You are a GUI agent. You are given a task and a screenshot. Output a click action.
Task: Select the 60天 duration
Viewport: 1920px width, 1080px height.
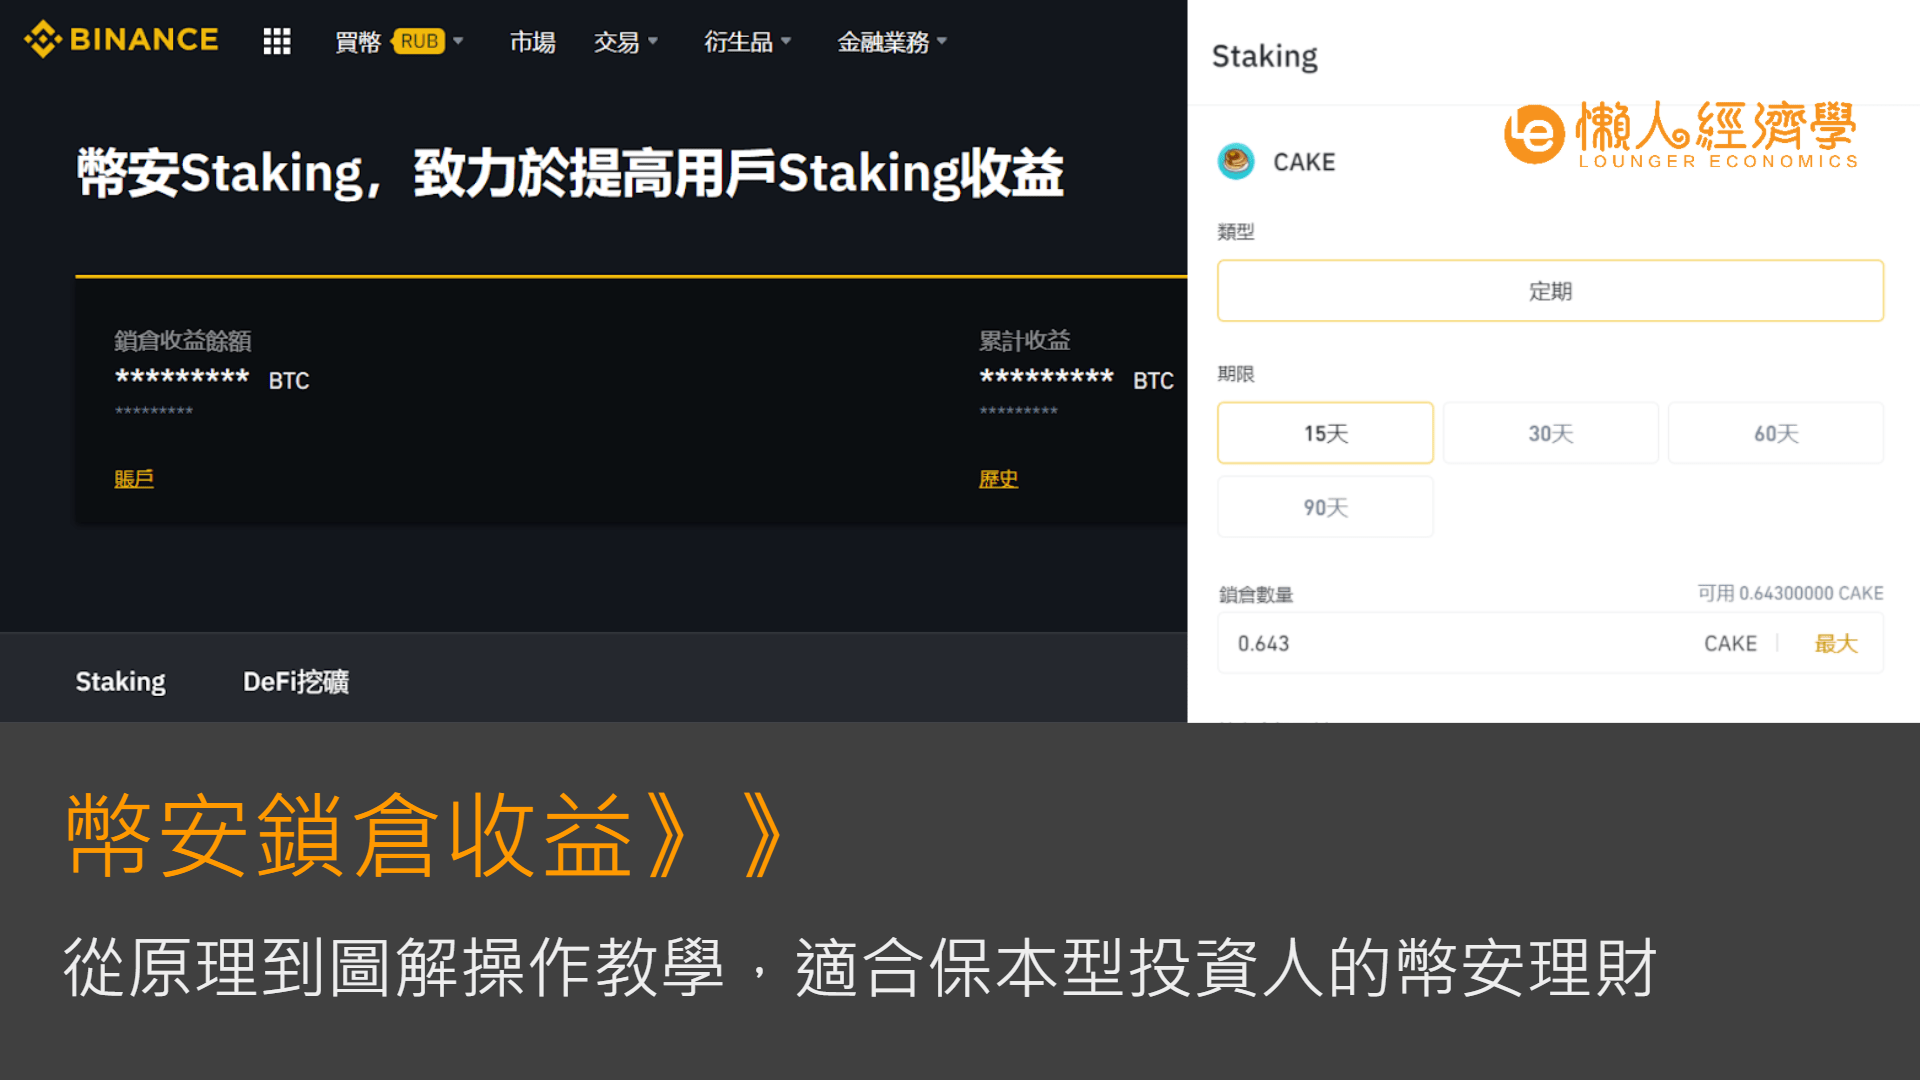pos(1776,433)
